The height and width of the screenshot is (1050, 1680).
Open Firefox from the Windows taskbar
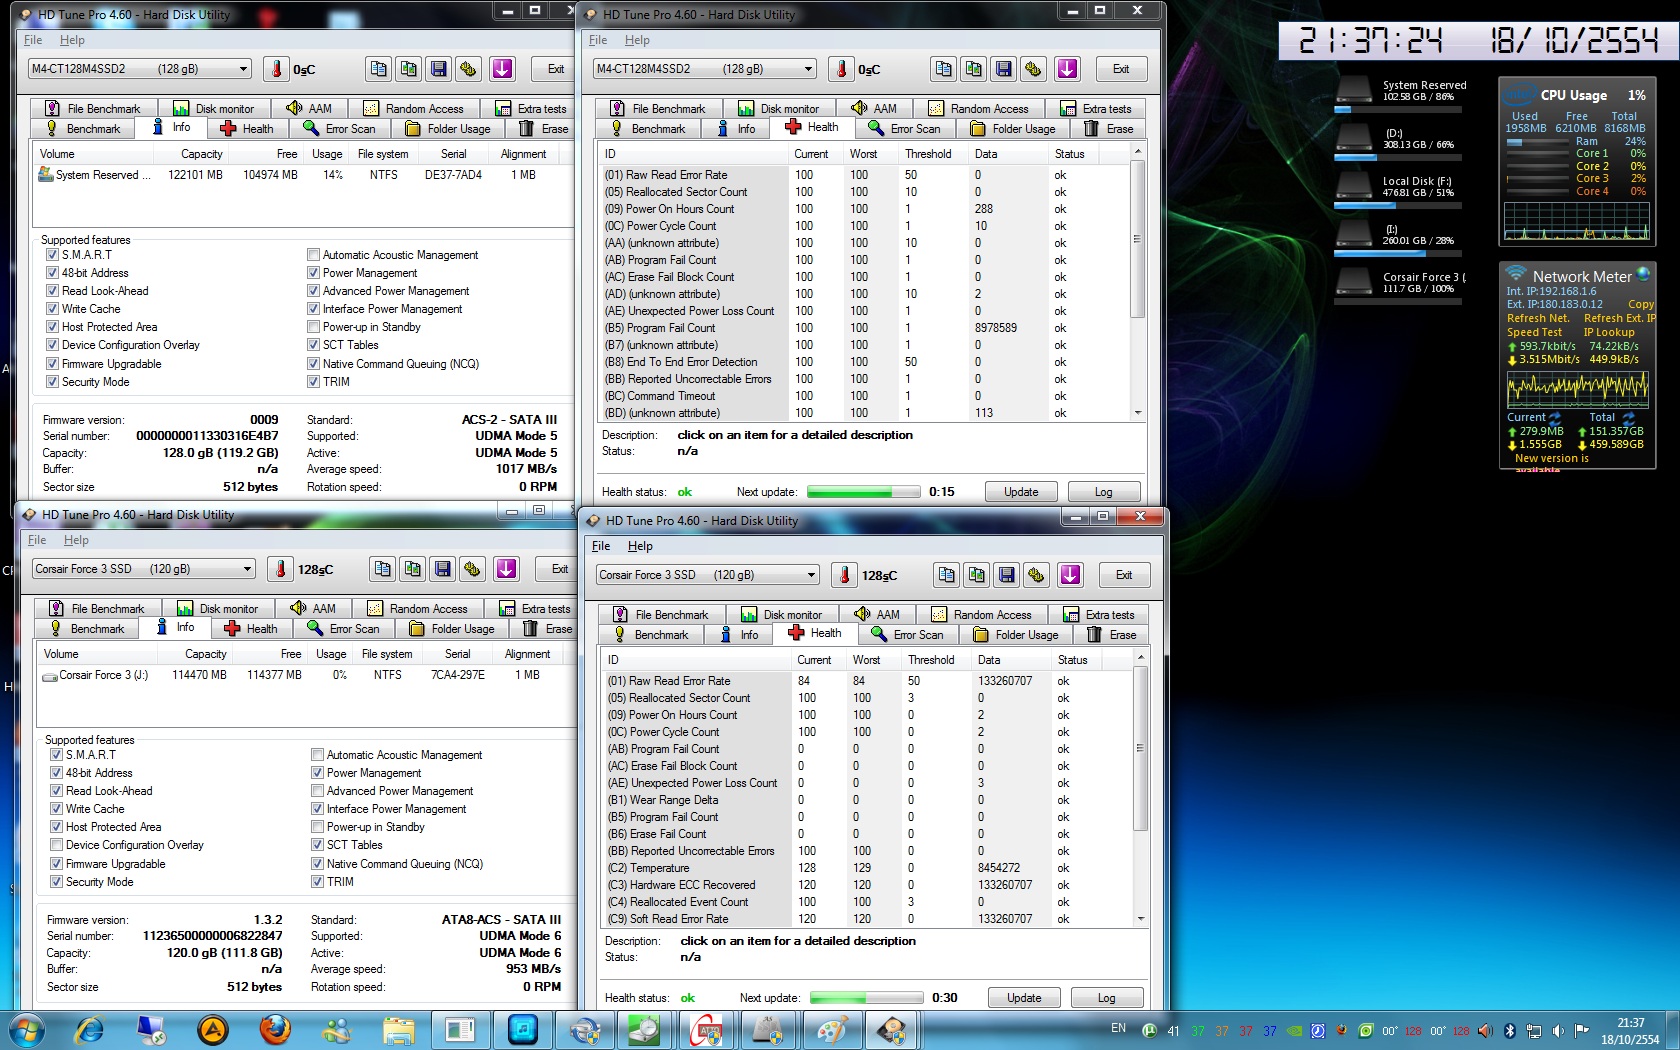pyautogui.click(x=275, y=1029)
